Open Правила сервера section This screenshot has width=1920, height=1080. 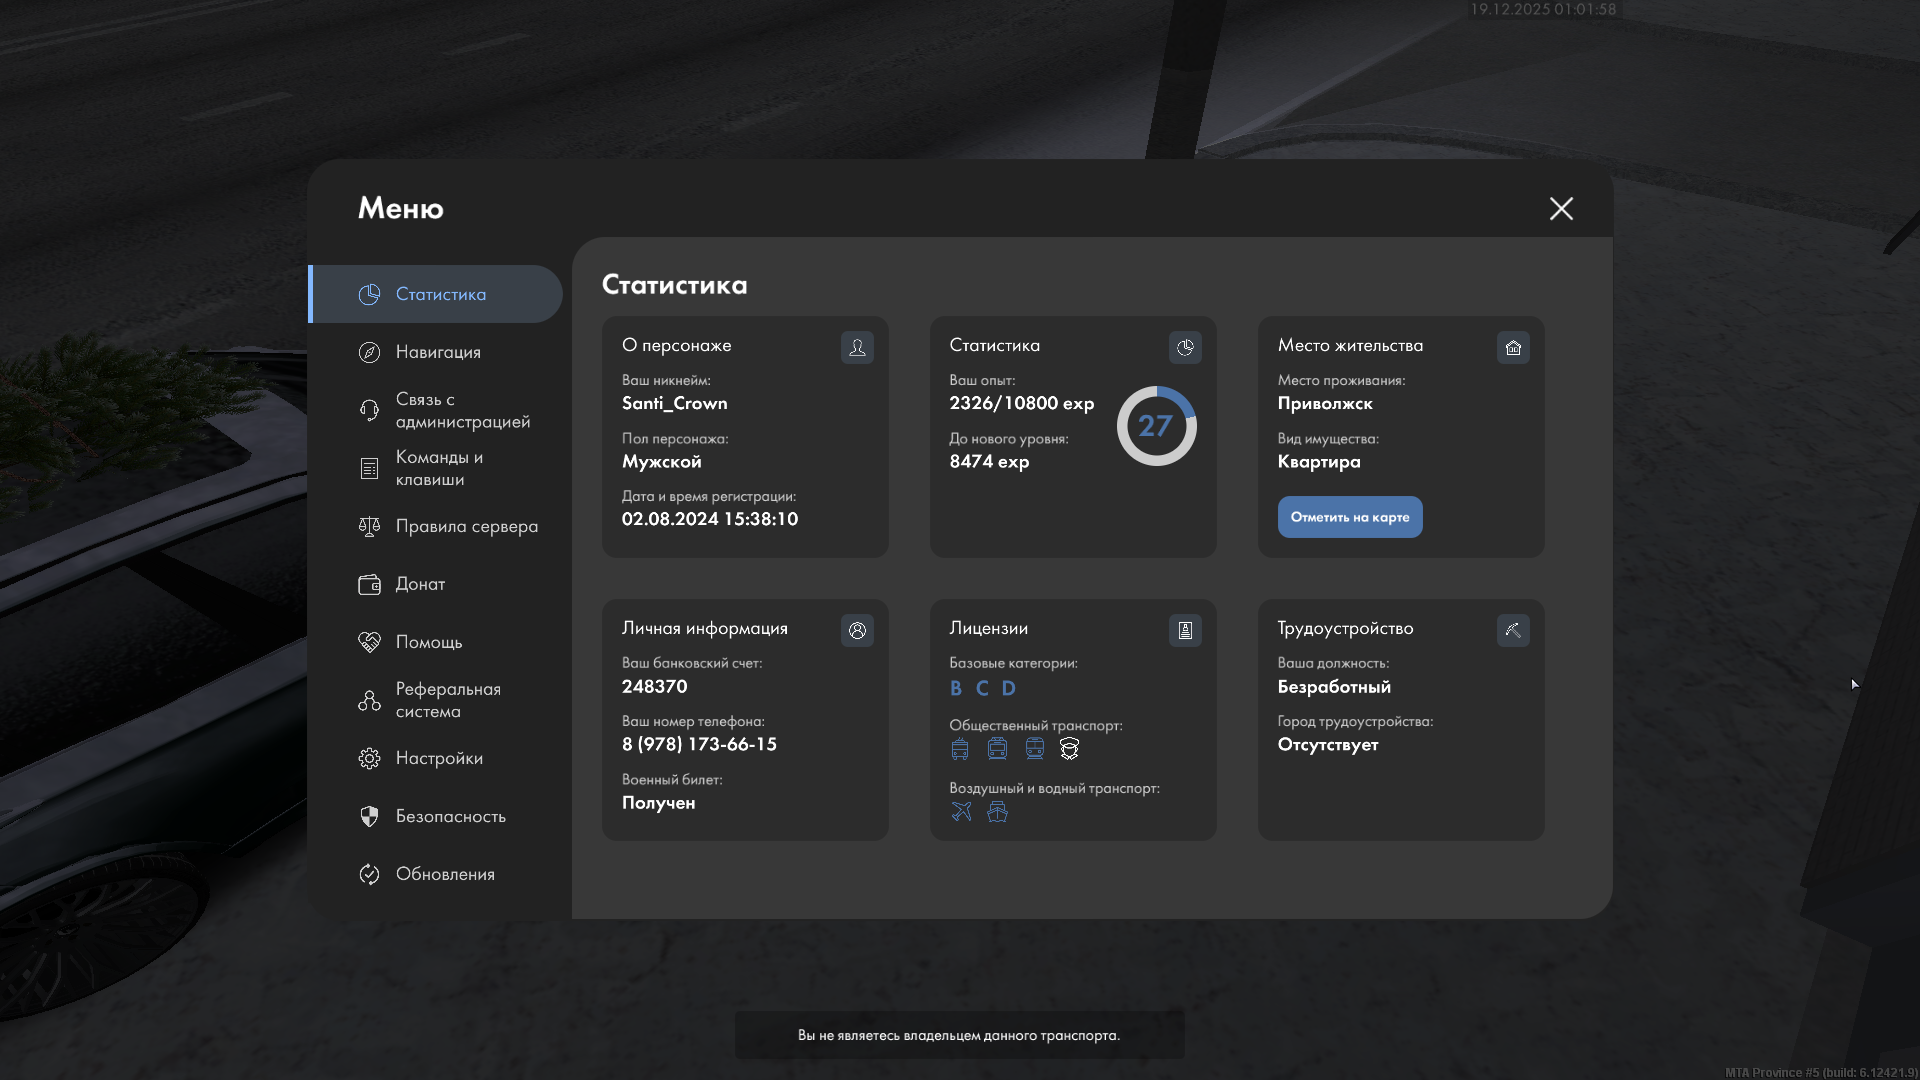pos(465,526)
